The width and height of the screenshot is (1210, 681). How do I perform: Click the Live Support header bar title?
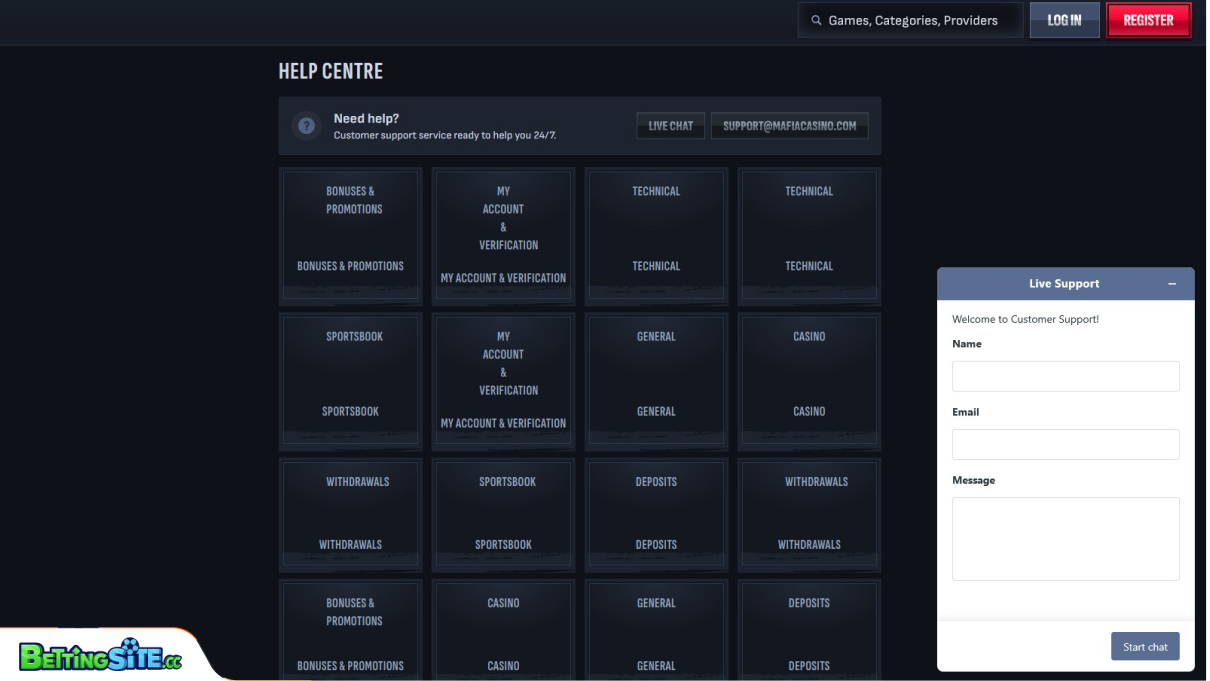click(1063, 284)
